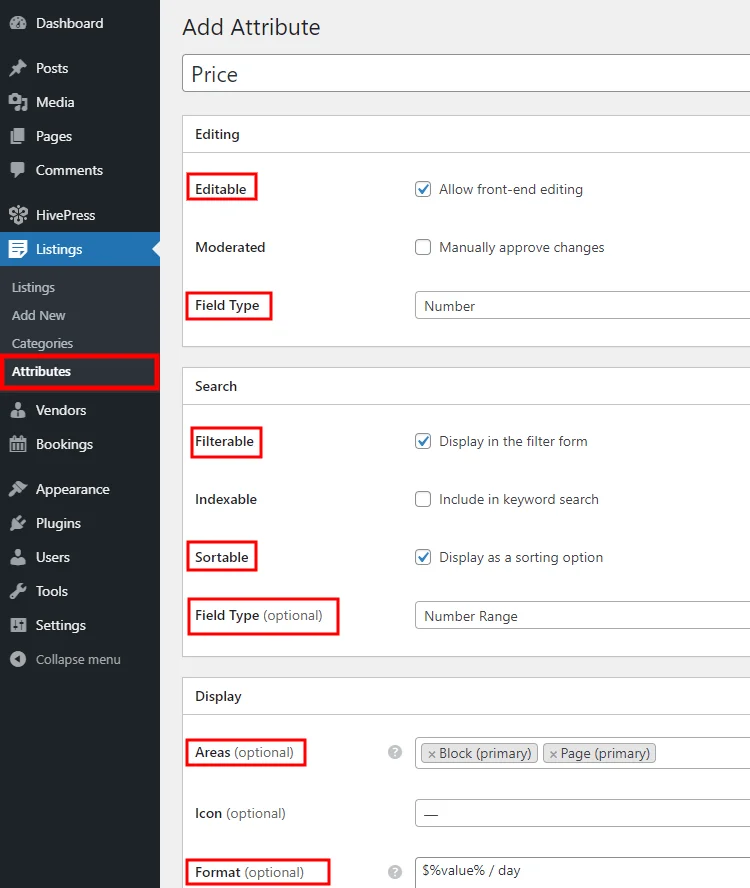Click the Pages icon in sidebar

coord(18,136)
